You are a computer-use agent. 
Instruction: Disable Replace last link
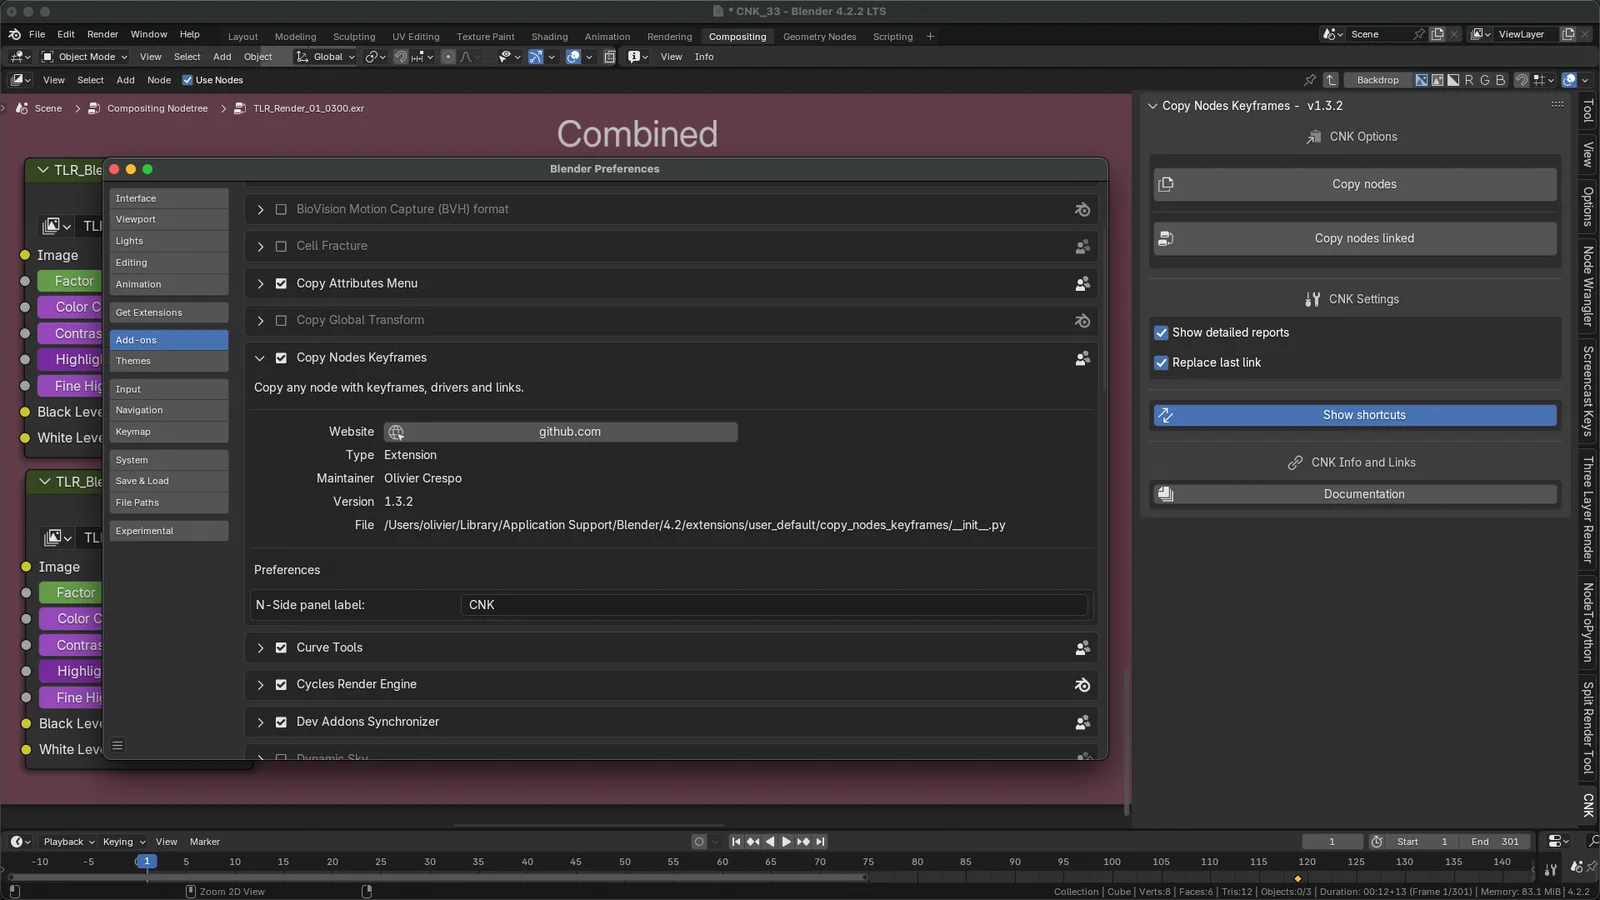tap(1162, 362)
